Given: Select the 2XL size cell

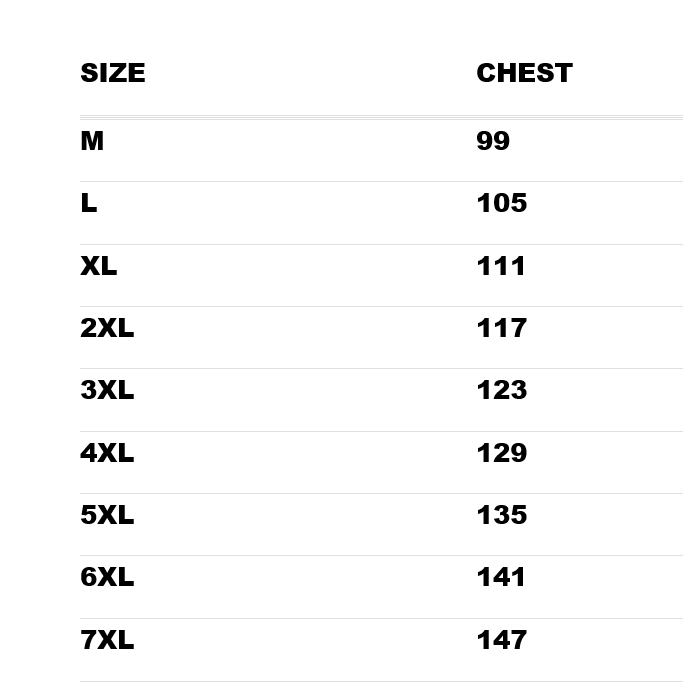Looking at the screenshot, I should click(107, 328).
